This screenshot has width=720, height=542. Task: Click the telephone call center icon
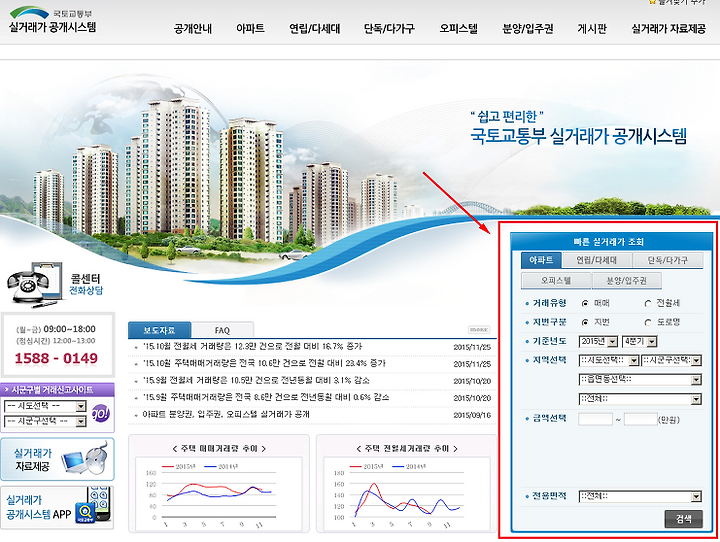tap(34, 284)
